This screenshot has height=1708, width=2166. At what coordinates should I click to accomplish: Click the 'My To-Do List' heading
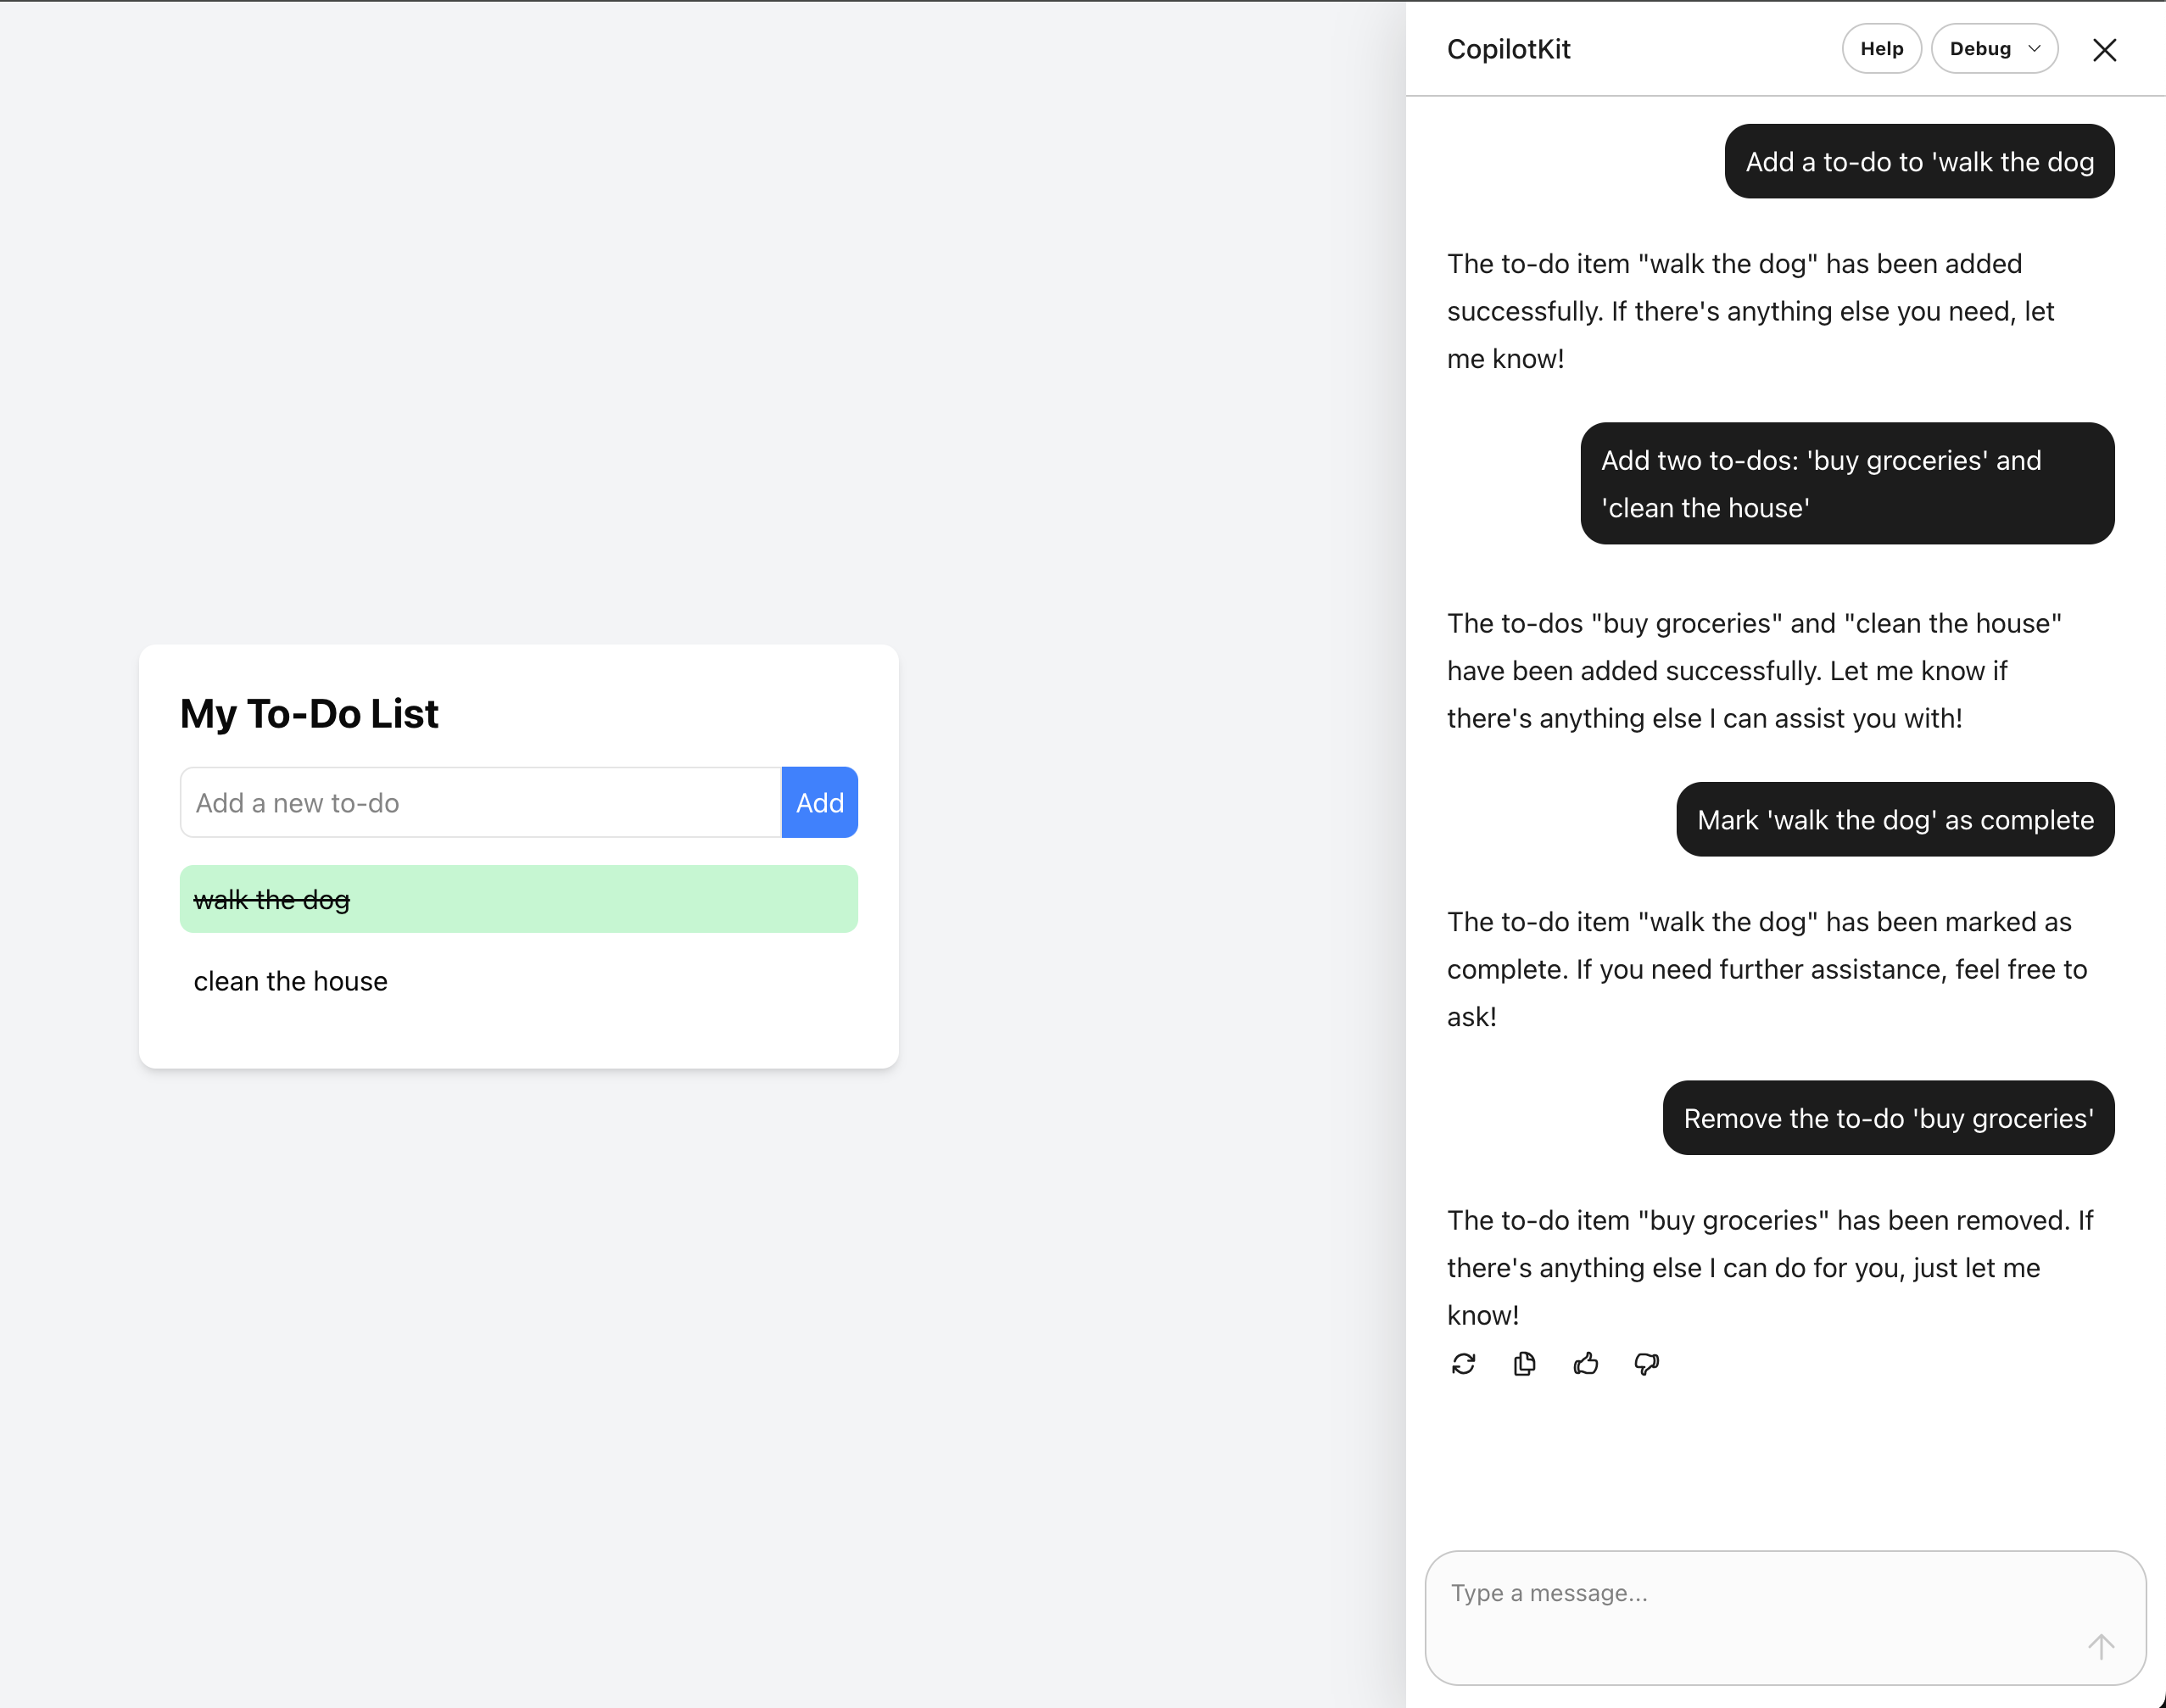tap(309, 714)
